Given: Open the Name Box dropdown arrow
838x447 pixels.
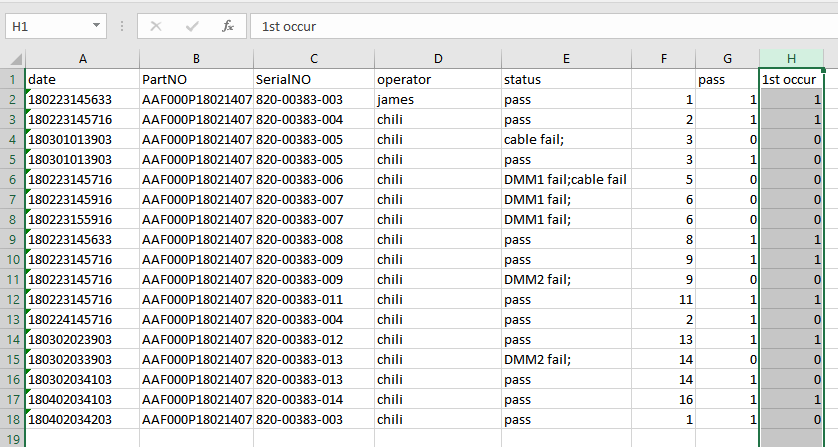Looking at the screenshot, I should 96,26.
